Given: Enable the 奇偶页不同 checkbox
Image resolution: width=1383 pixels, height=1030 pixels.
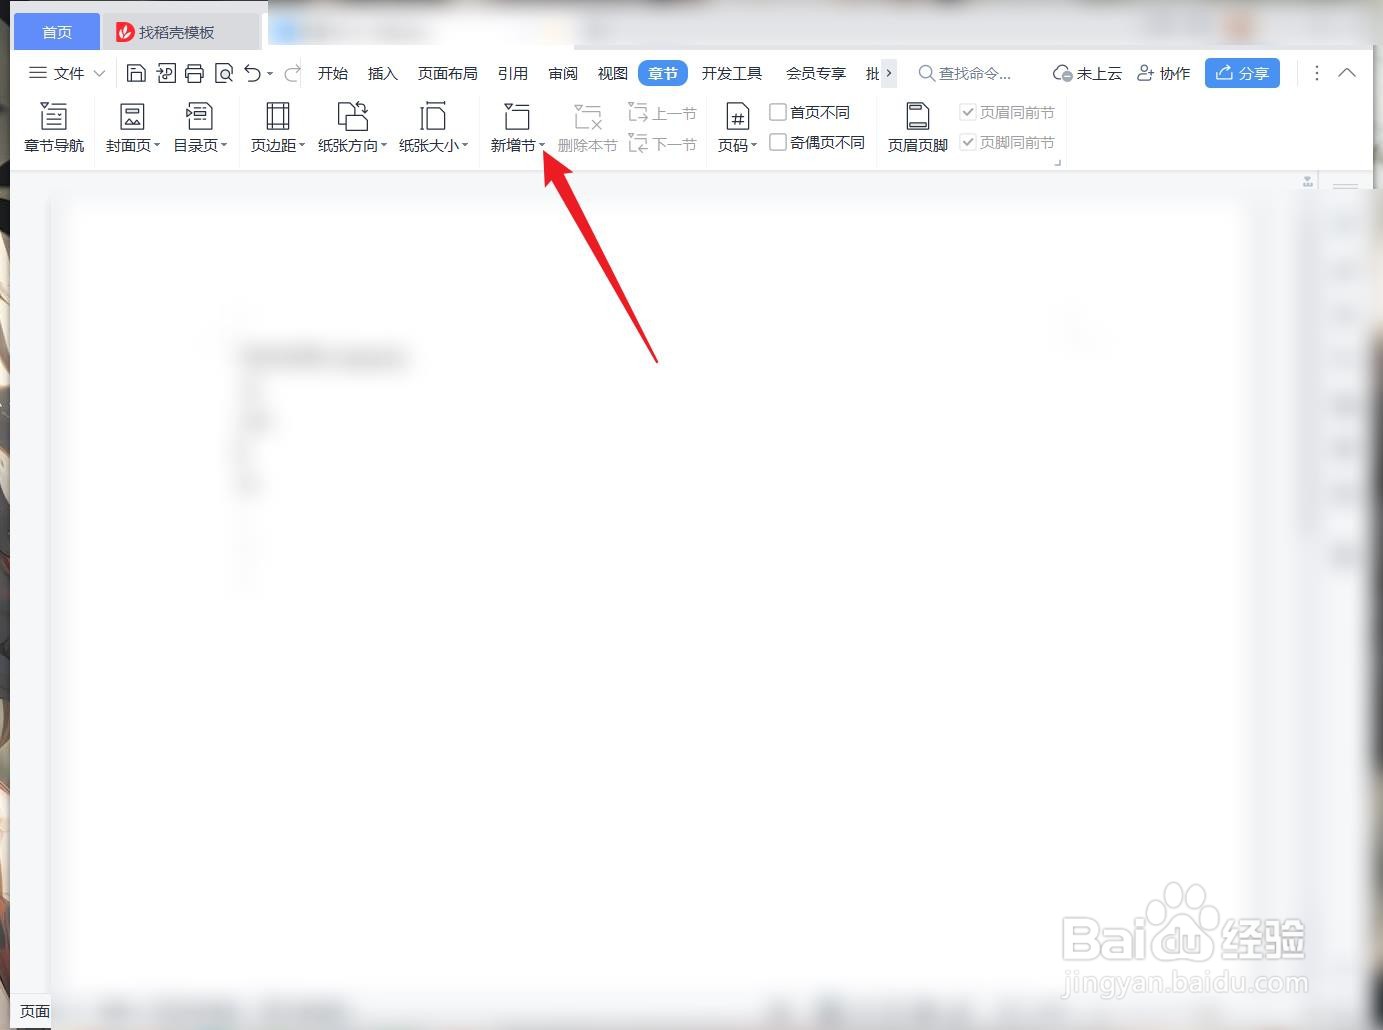Looking at the screenshot, I should tap(777, 143).
